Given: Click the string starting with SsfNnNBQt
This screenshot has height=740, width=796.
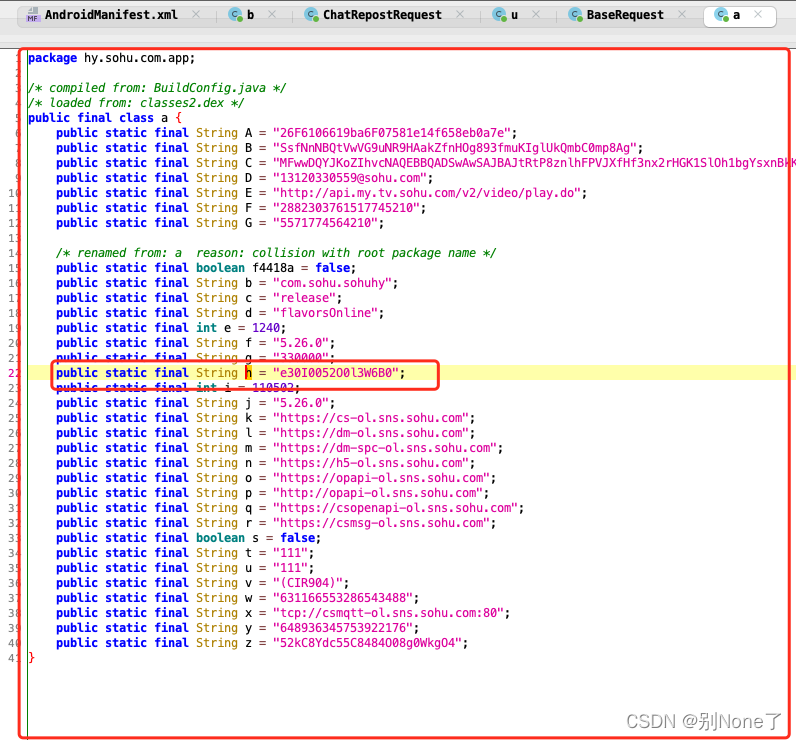Looking at the screenshot, I should tap(454, 148).
